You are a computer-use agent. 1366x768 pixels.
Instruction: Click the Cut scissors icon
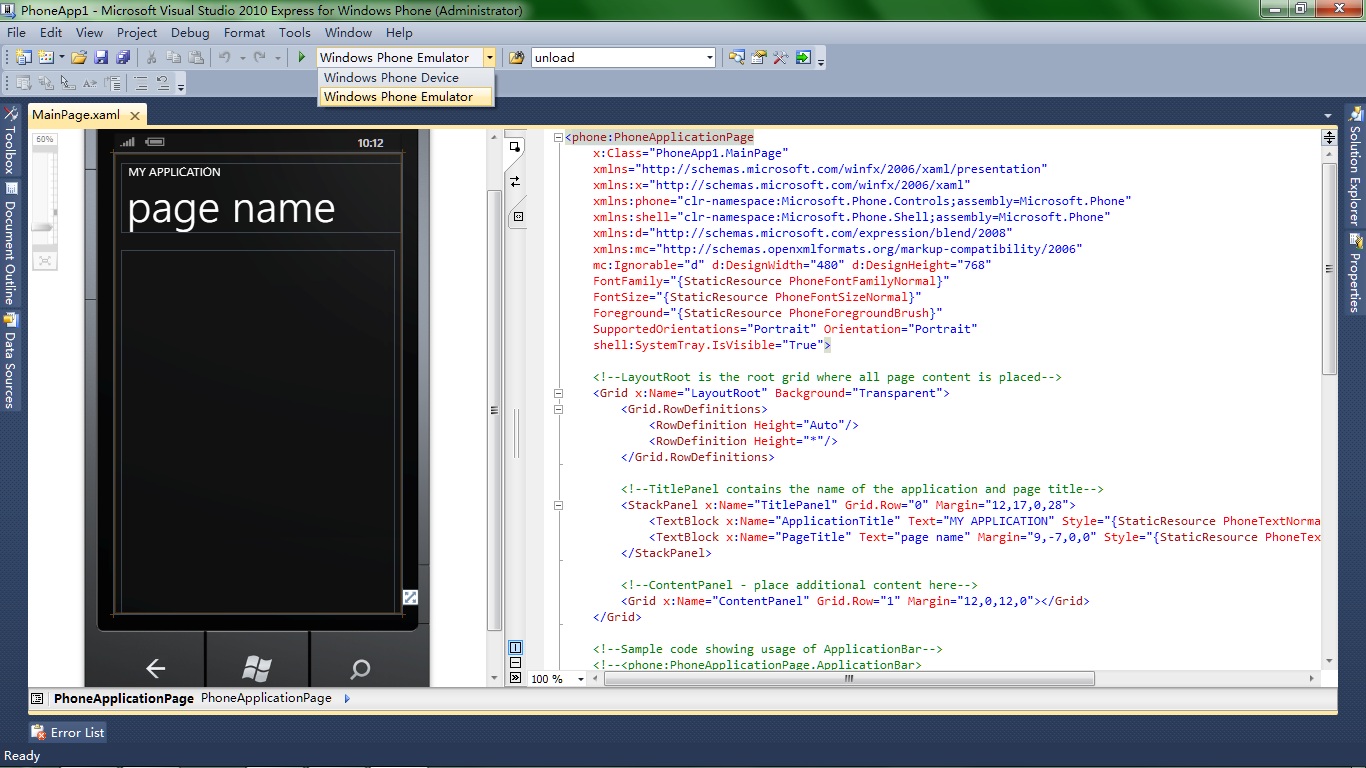tap(152, 57)
